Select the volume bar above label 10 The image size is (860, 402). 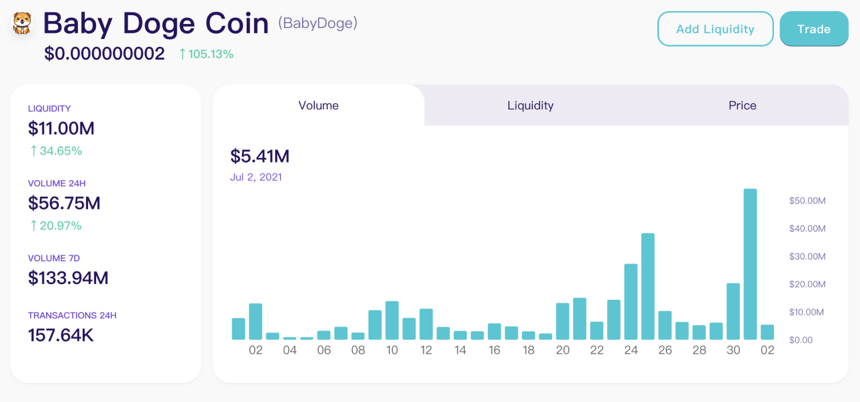pos(392,320)
